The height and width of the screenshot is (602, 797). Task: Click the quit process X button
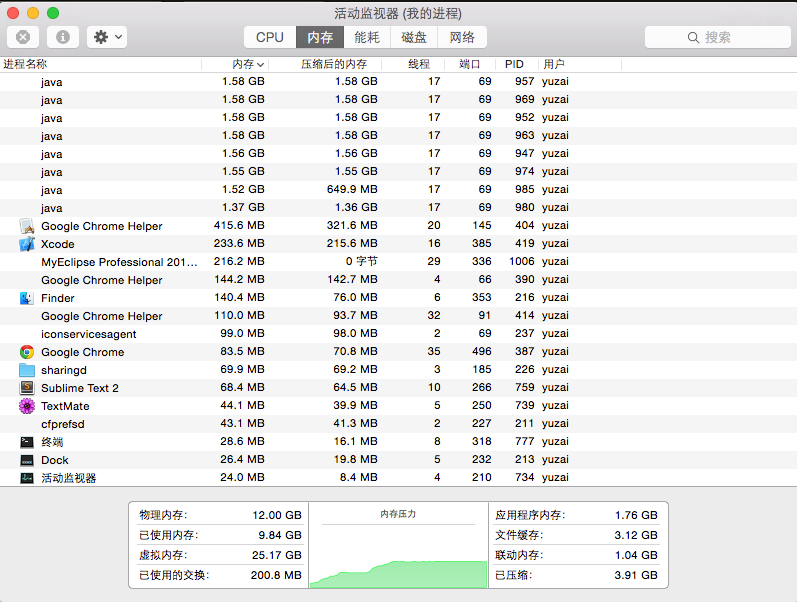pos(23,37)
